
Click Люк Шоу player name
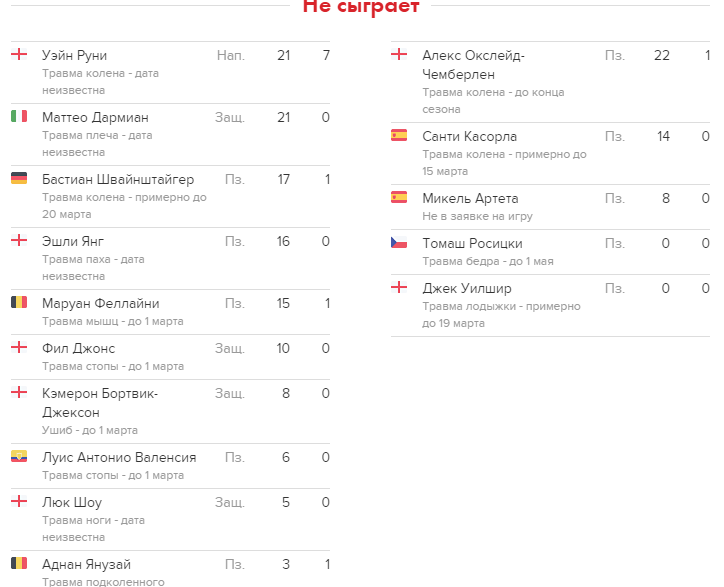(x=72, y=502)
